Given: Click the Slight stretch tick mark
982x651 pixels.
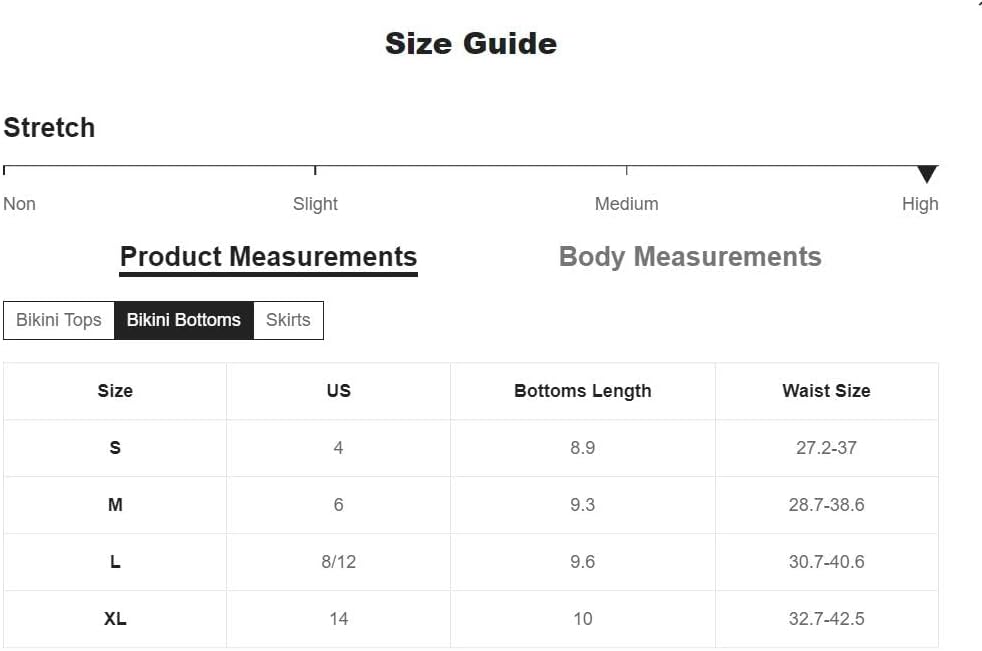Looking at the screenshot, I should pyautogui.click(x=315, y=170).
